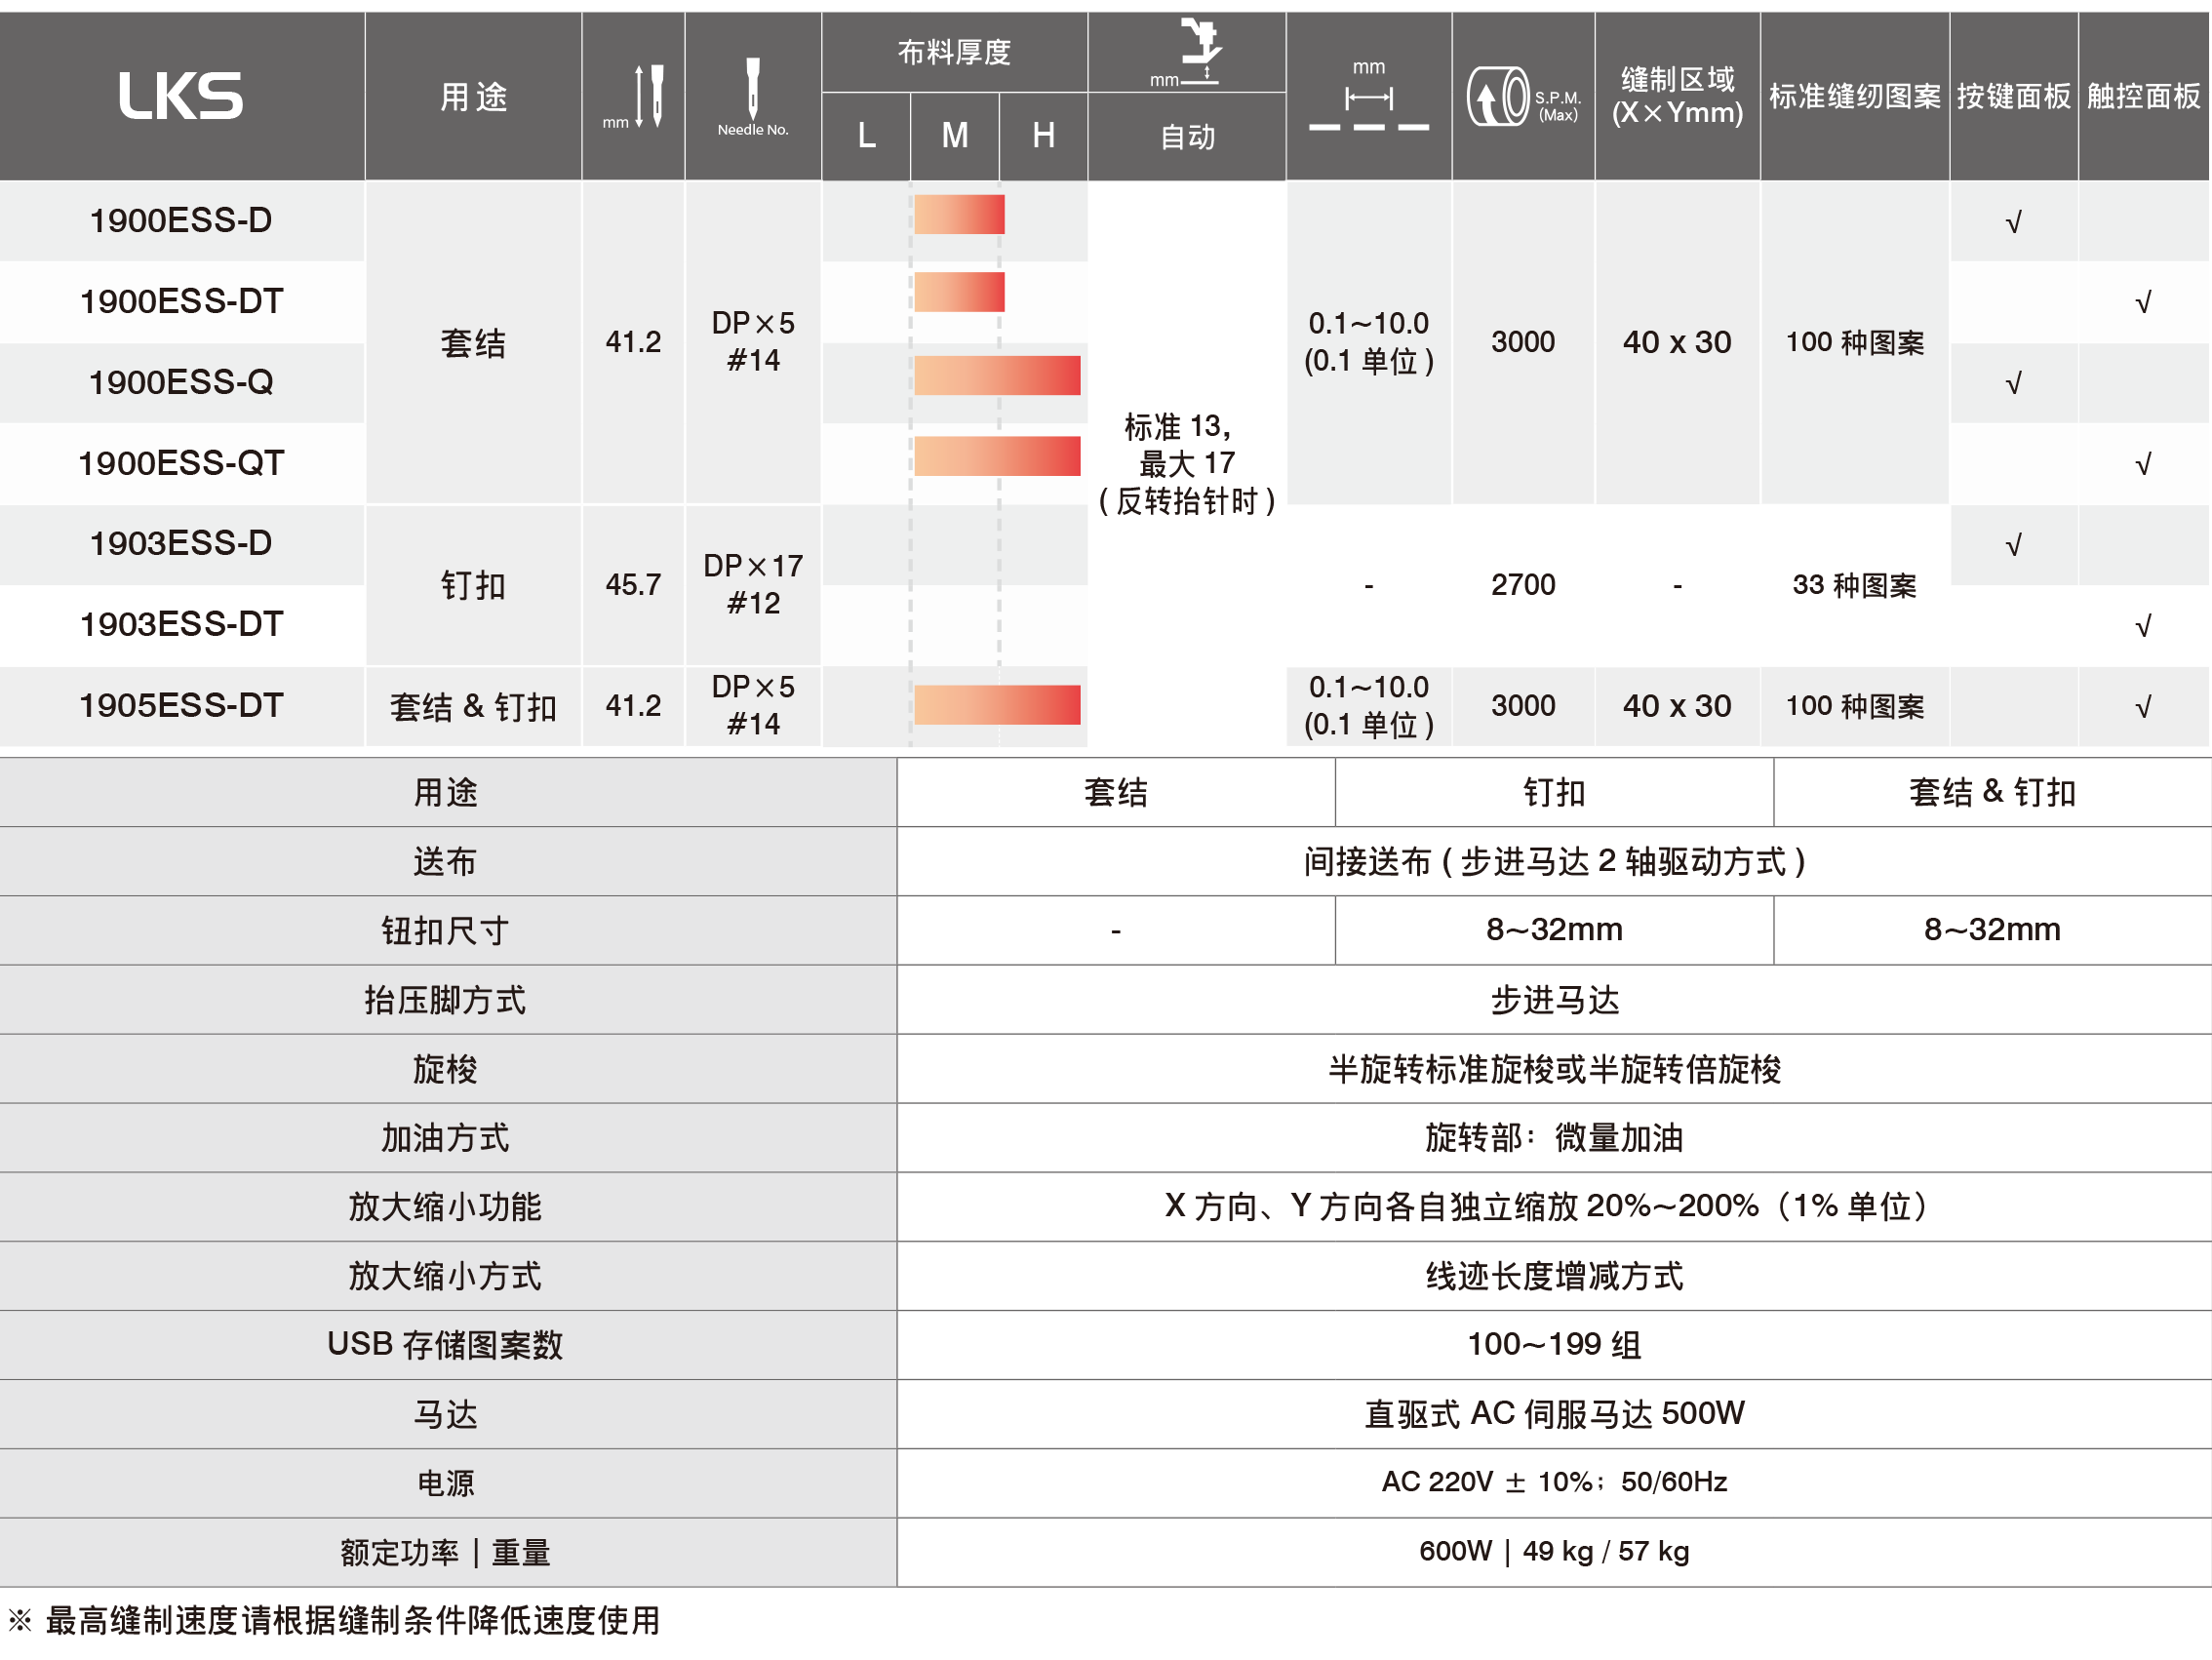Click the 600W | 49 kg / 57 kg value

[x=1555, y=1551]
